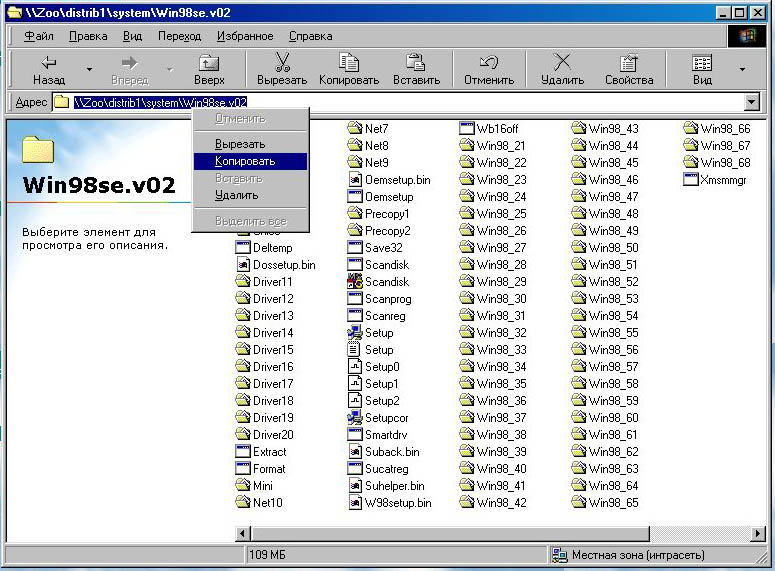This screenshot has height=571, width=775.
Task: Click the scroll right arrow button
Action: click(x=758, y=533)
